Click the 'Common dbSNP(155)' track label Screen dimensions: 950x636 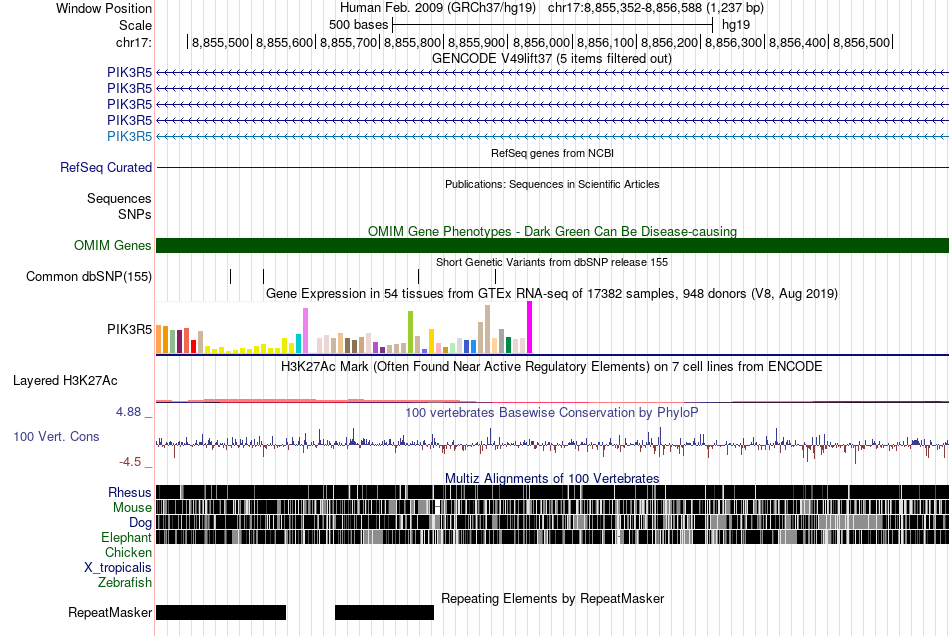(x=88, y=277)
